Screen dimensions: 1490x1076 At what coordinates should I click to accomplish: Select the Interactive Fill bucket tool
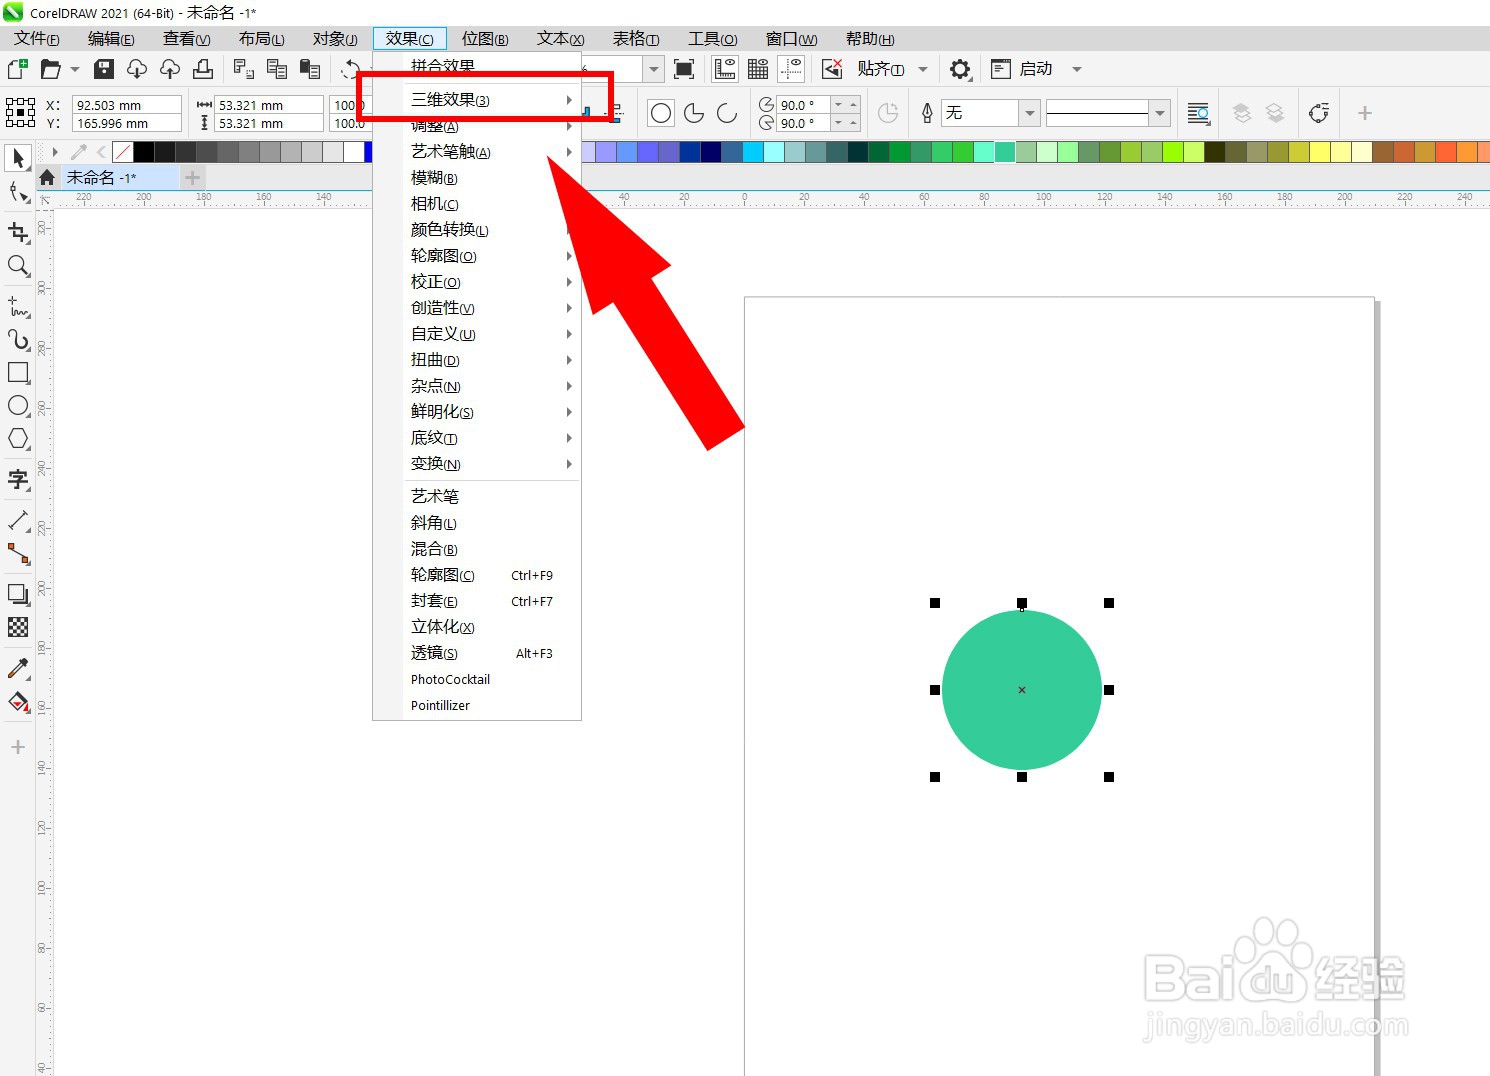[18, 701]
